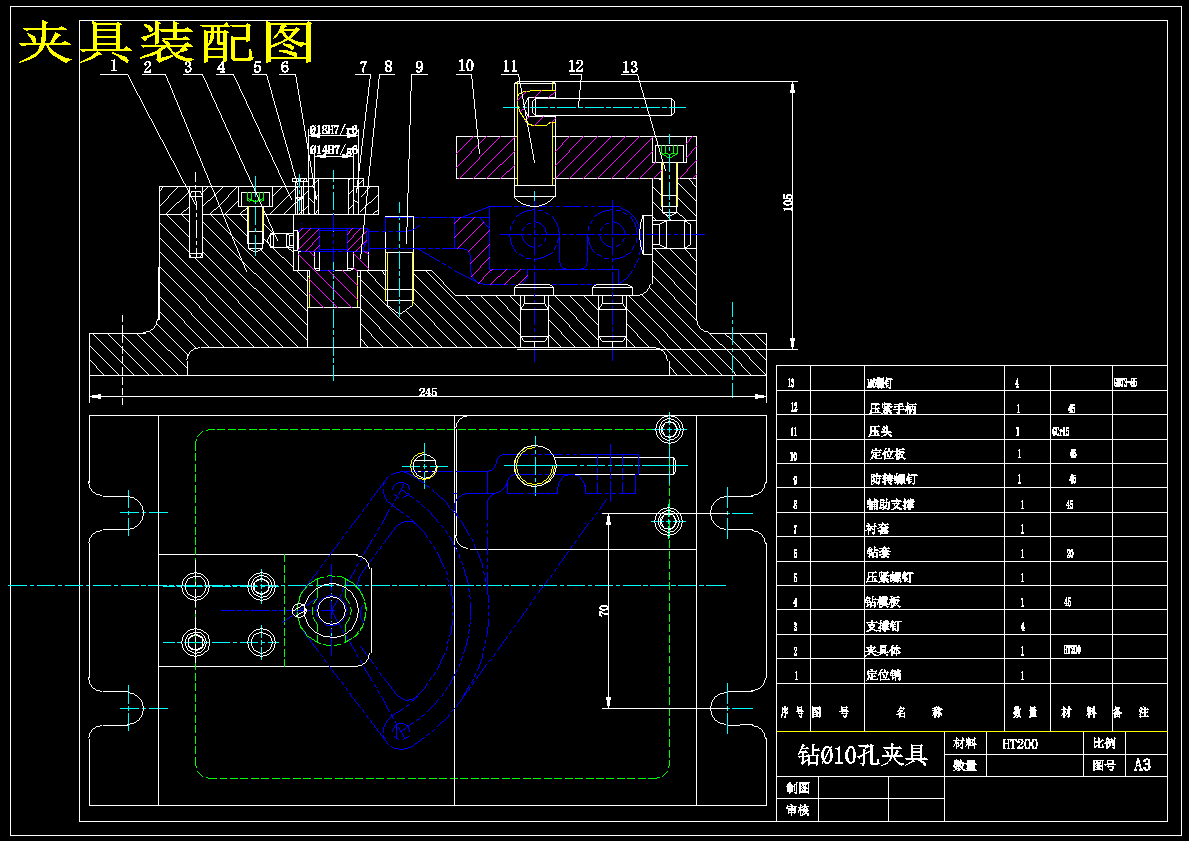Click the vertical height dimension 105
This screenshot has width=1189, height=841.
point(787,202)
